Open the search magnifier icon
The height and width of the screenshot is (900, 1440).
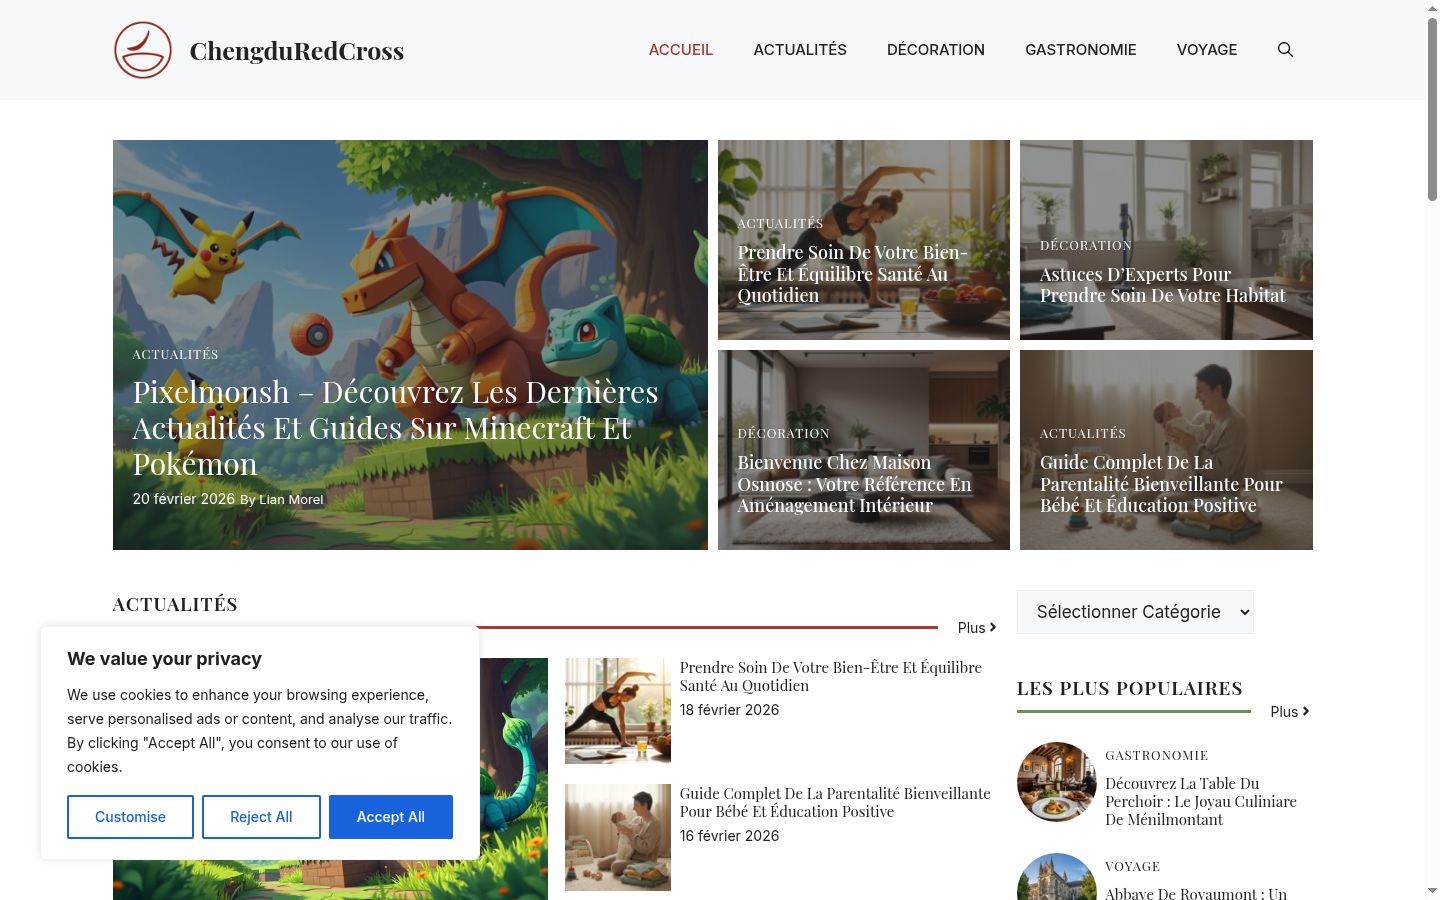[x=1285, y=50]
